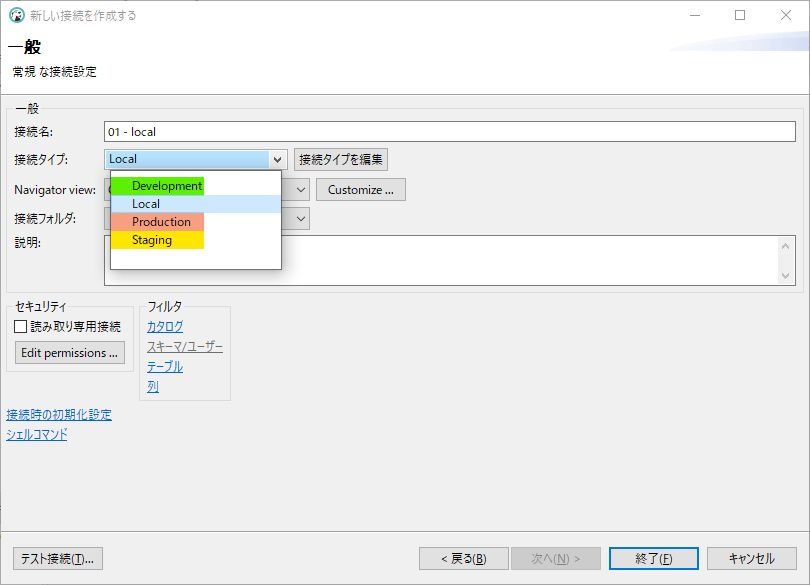The image size is (810, 585).
Task: Click the テスト接続(T)... button
Action: click(58, 559)
